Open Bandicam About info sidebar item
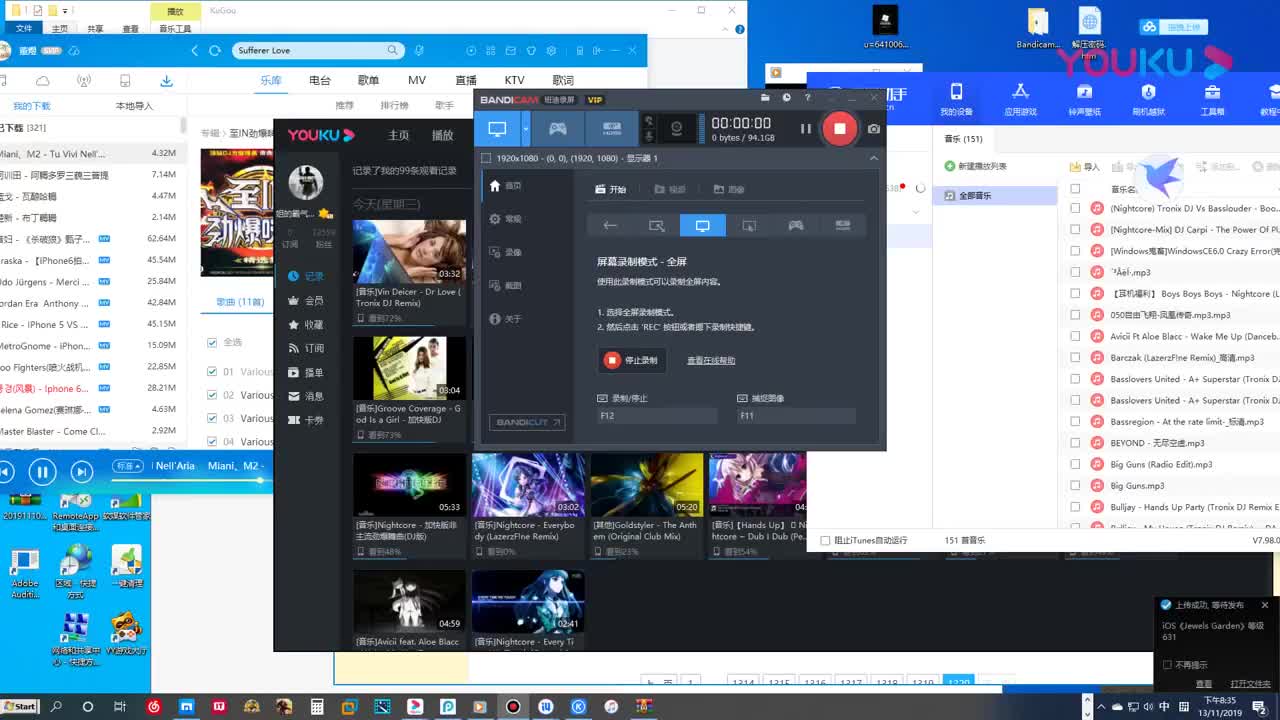The image size is (1280, 720). [x=505, y=319]
